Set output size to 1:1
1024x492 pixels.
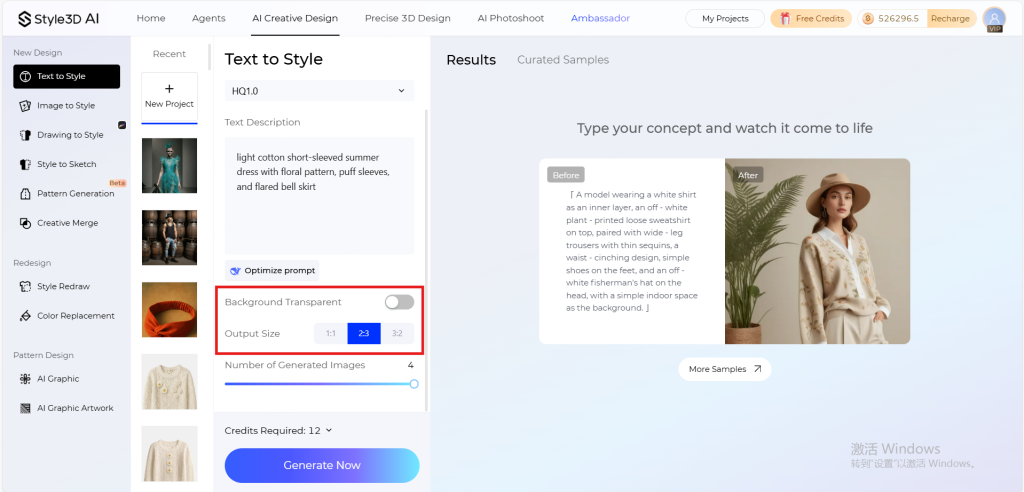330,333
